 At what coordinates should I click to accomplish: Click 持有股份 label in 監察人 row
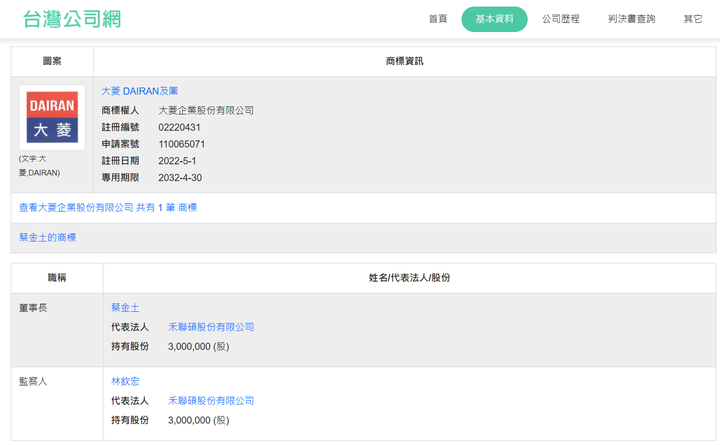click(130, 420)
